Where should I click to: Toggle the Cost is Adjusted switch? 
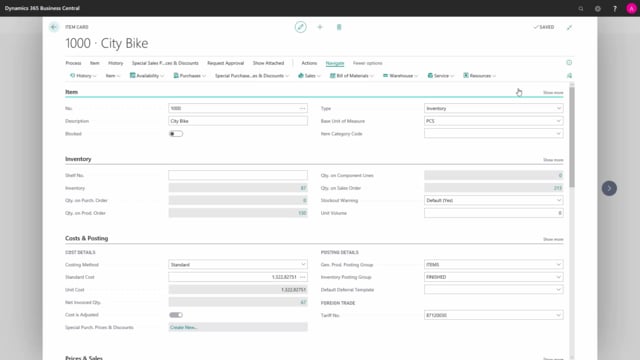pyautogui.click(x=176, y=315)
